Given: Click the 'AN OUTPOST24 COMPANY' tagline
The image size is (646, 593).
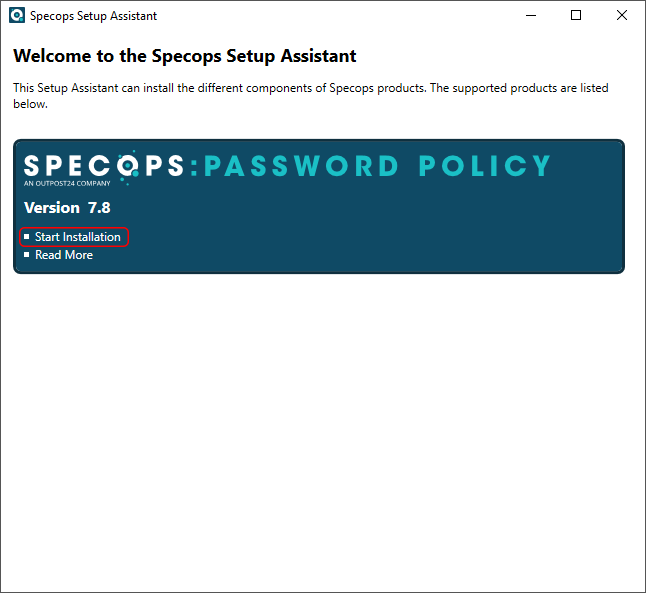Looking at the screenshot, I should (x=67, y=183).
